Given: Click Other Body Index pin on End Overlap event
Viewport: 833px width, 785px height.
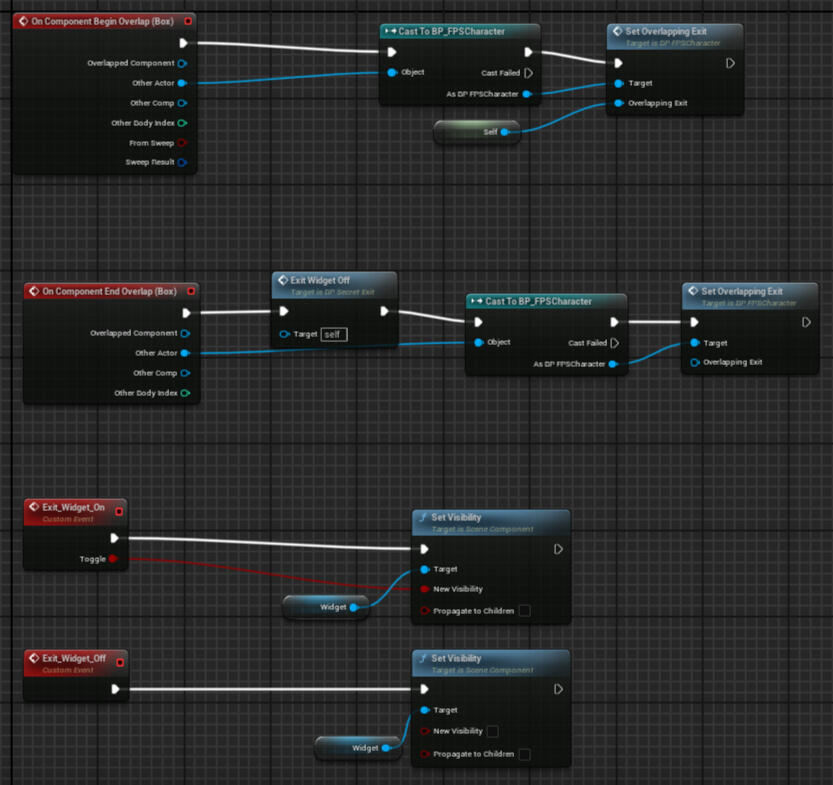Looking at the screenshot, I should tap(185, 393).
